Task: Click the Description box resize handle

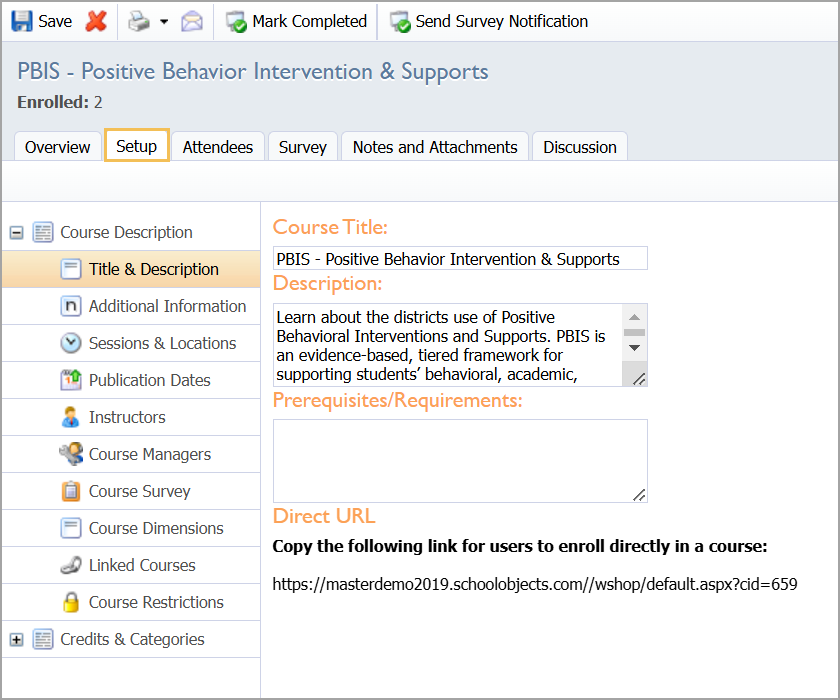Action: click(639, 379)
